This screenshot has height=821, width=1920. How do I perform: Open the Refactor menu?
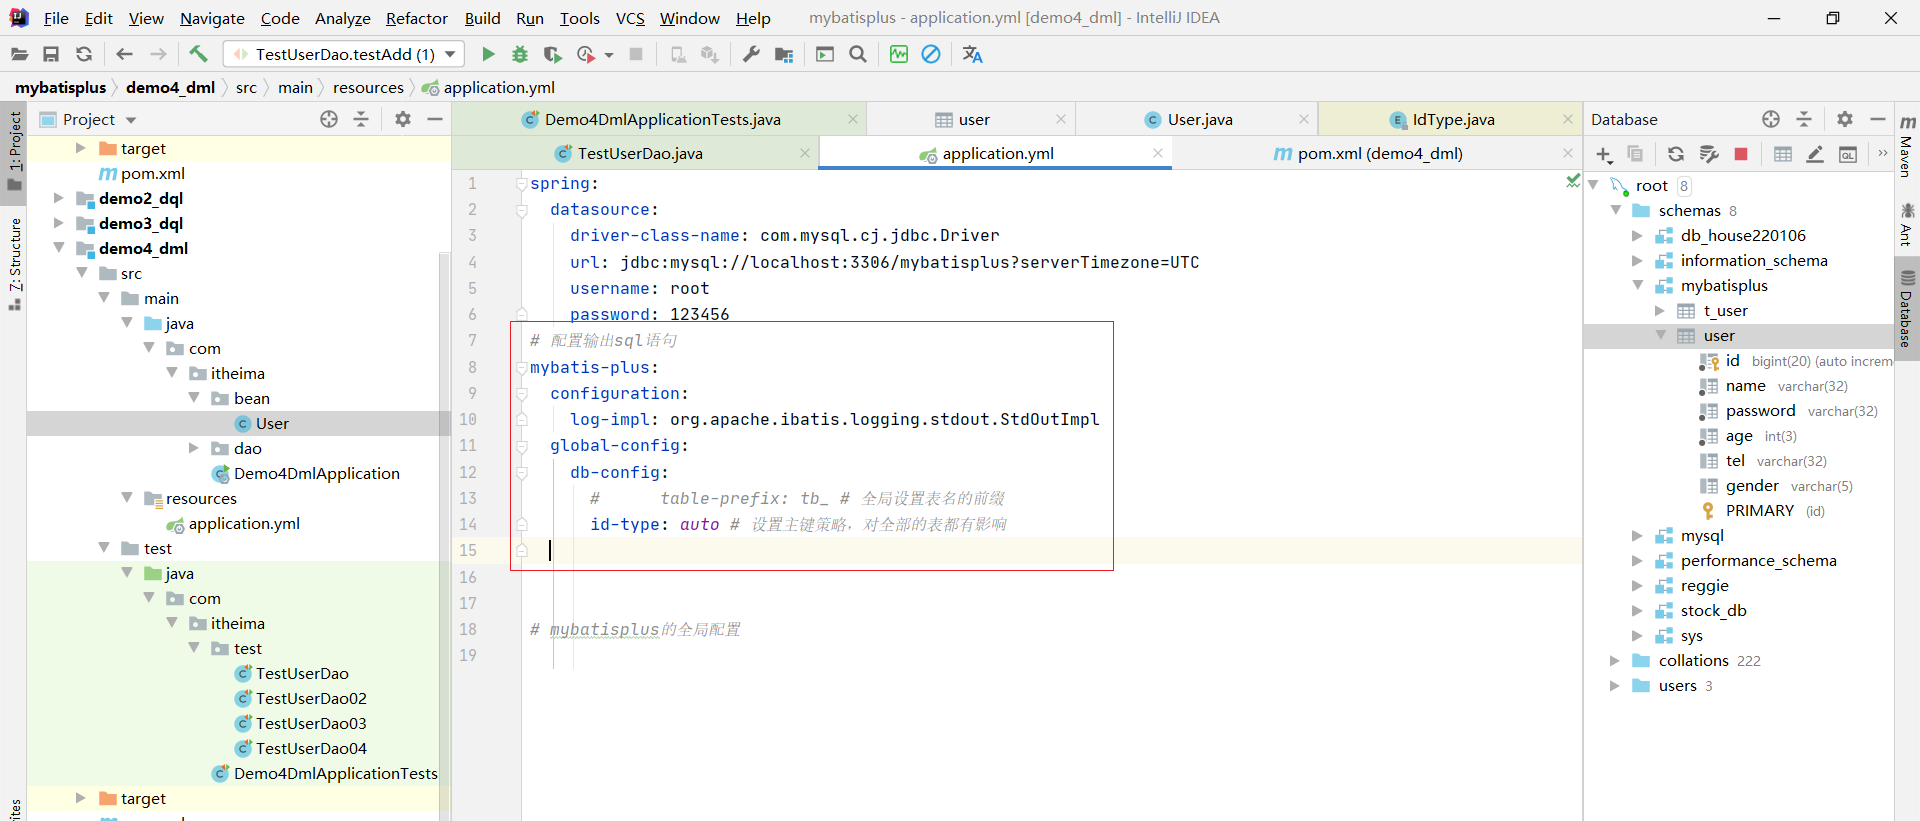pyautogui.click(x=417, y=18)
